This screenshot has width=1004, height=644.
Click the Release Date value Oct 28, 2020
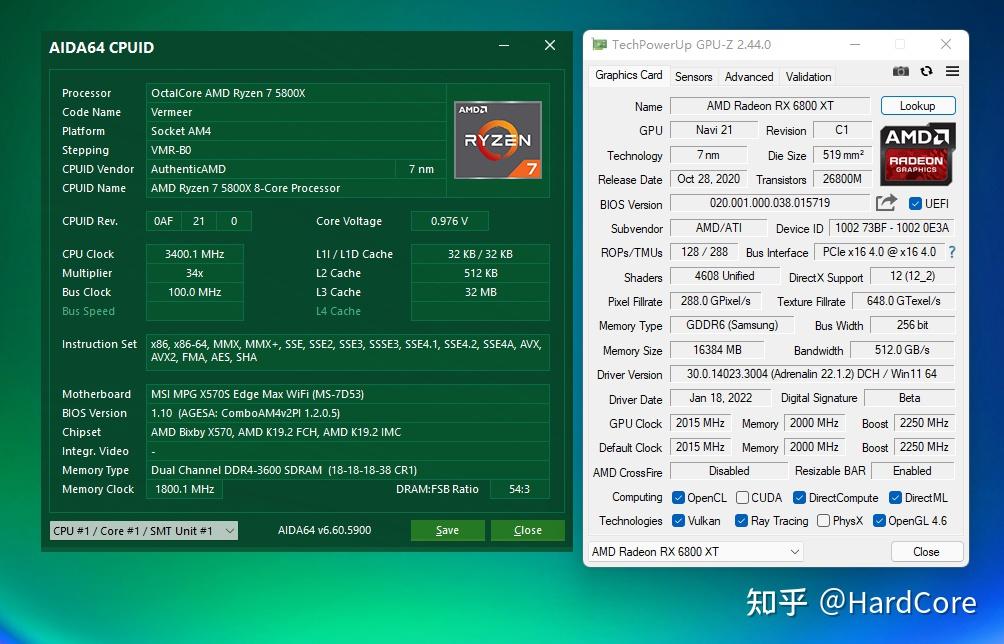click(708, 179)
